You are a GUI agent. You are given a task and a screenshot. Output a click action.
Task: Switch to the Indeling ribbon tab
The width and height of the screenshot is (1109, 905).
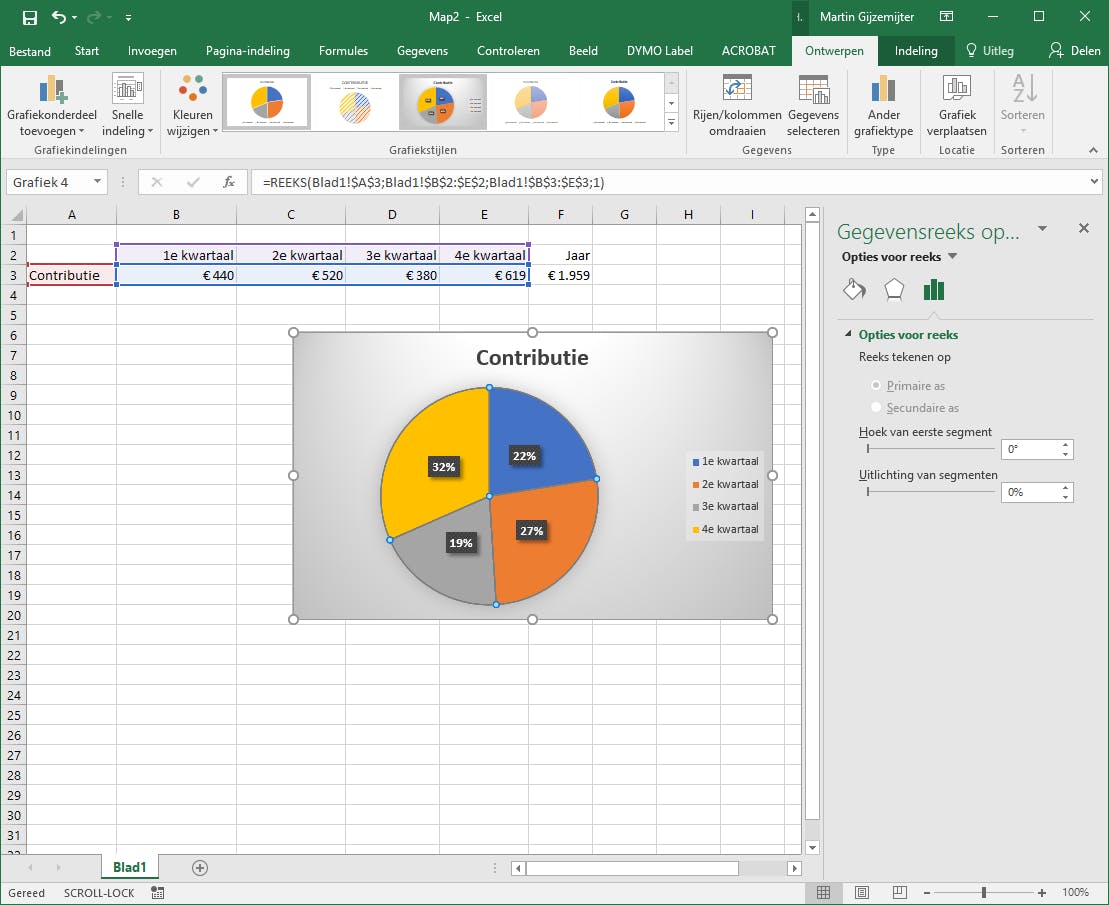point(916,51)
